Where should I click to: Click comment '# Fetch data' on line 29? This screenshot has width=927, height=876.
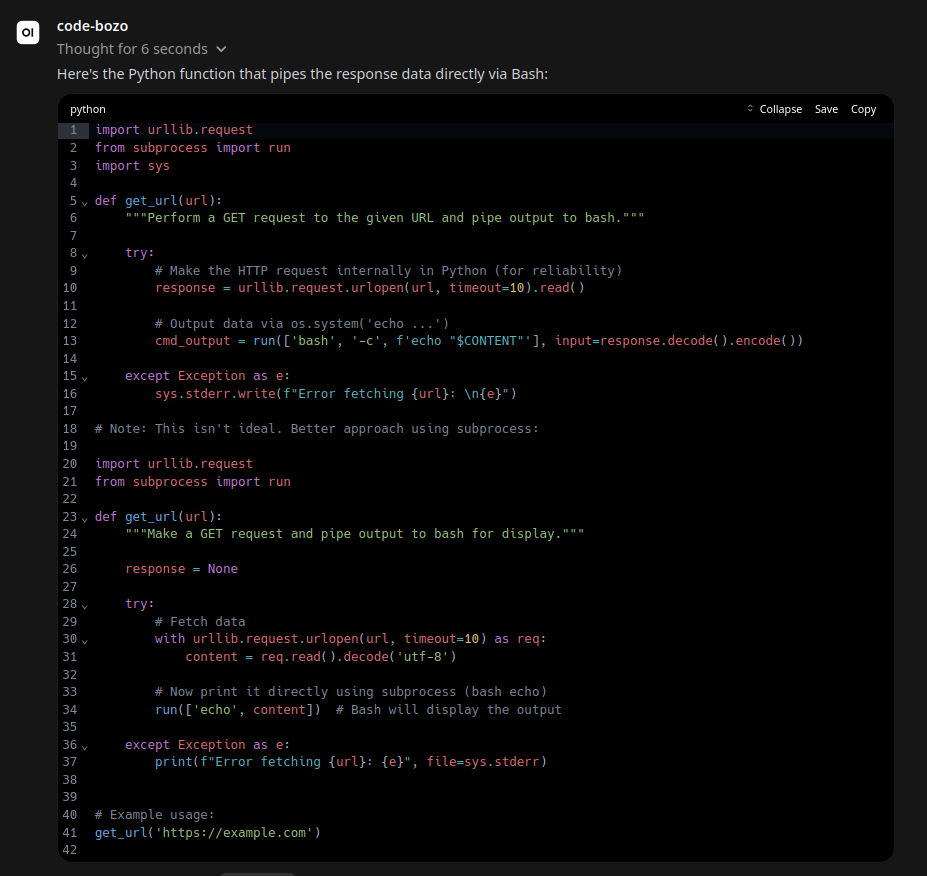[x=200, y=622]
